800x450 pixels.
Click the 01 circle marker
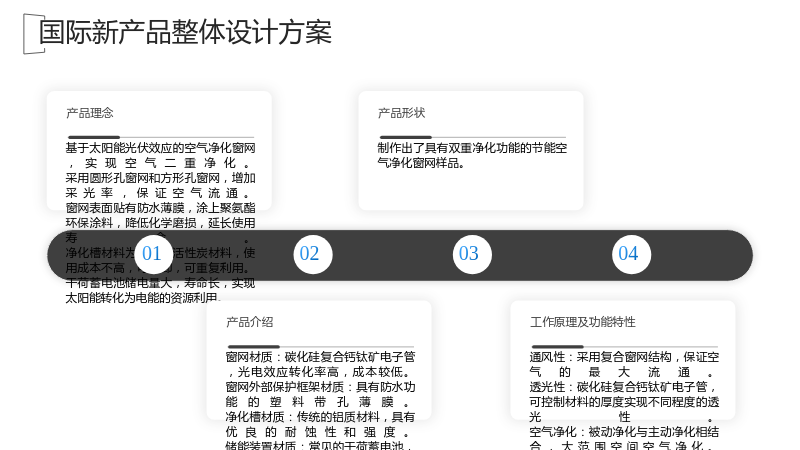[x=154, y=255]
